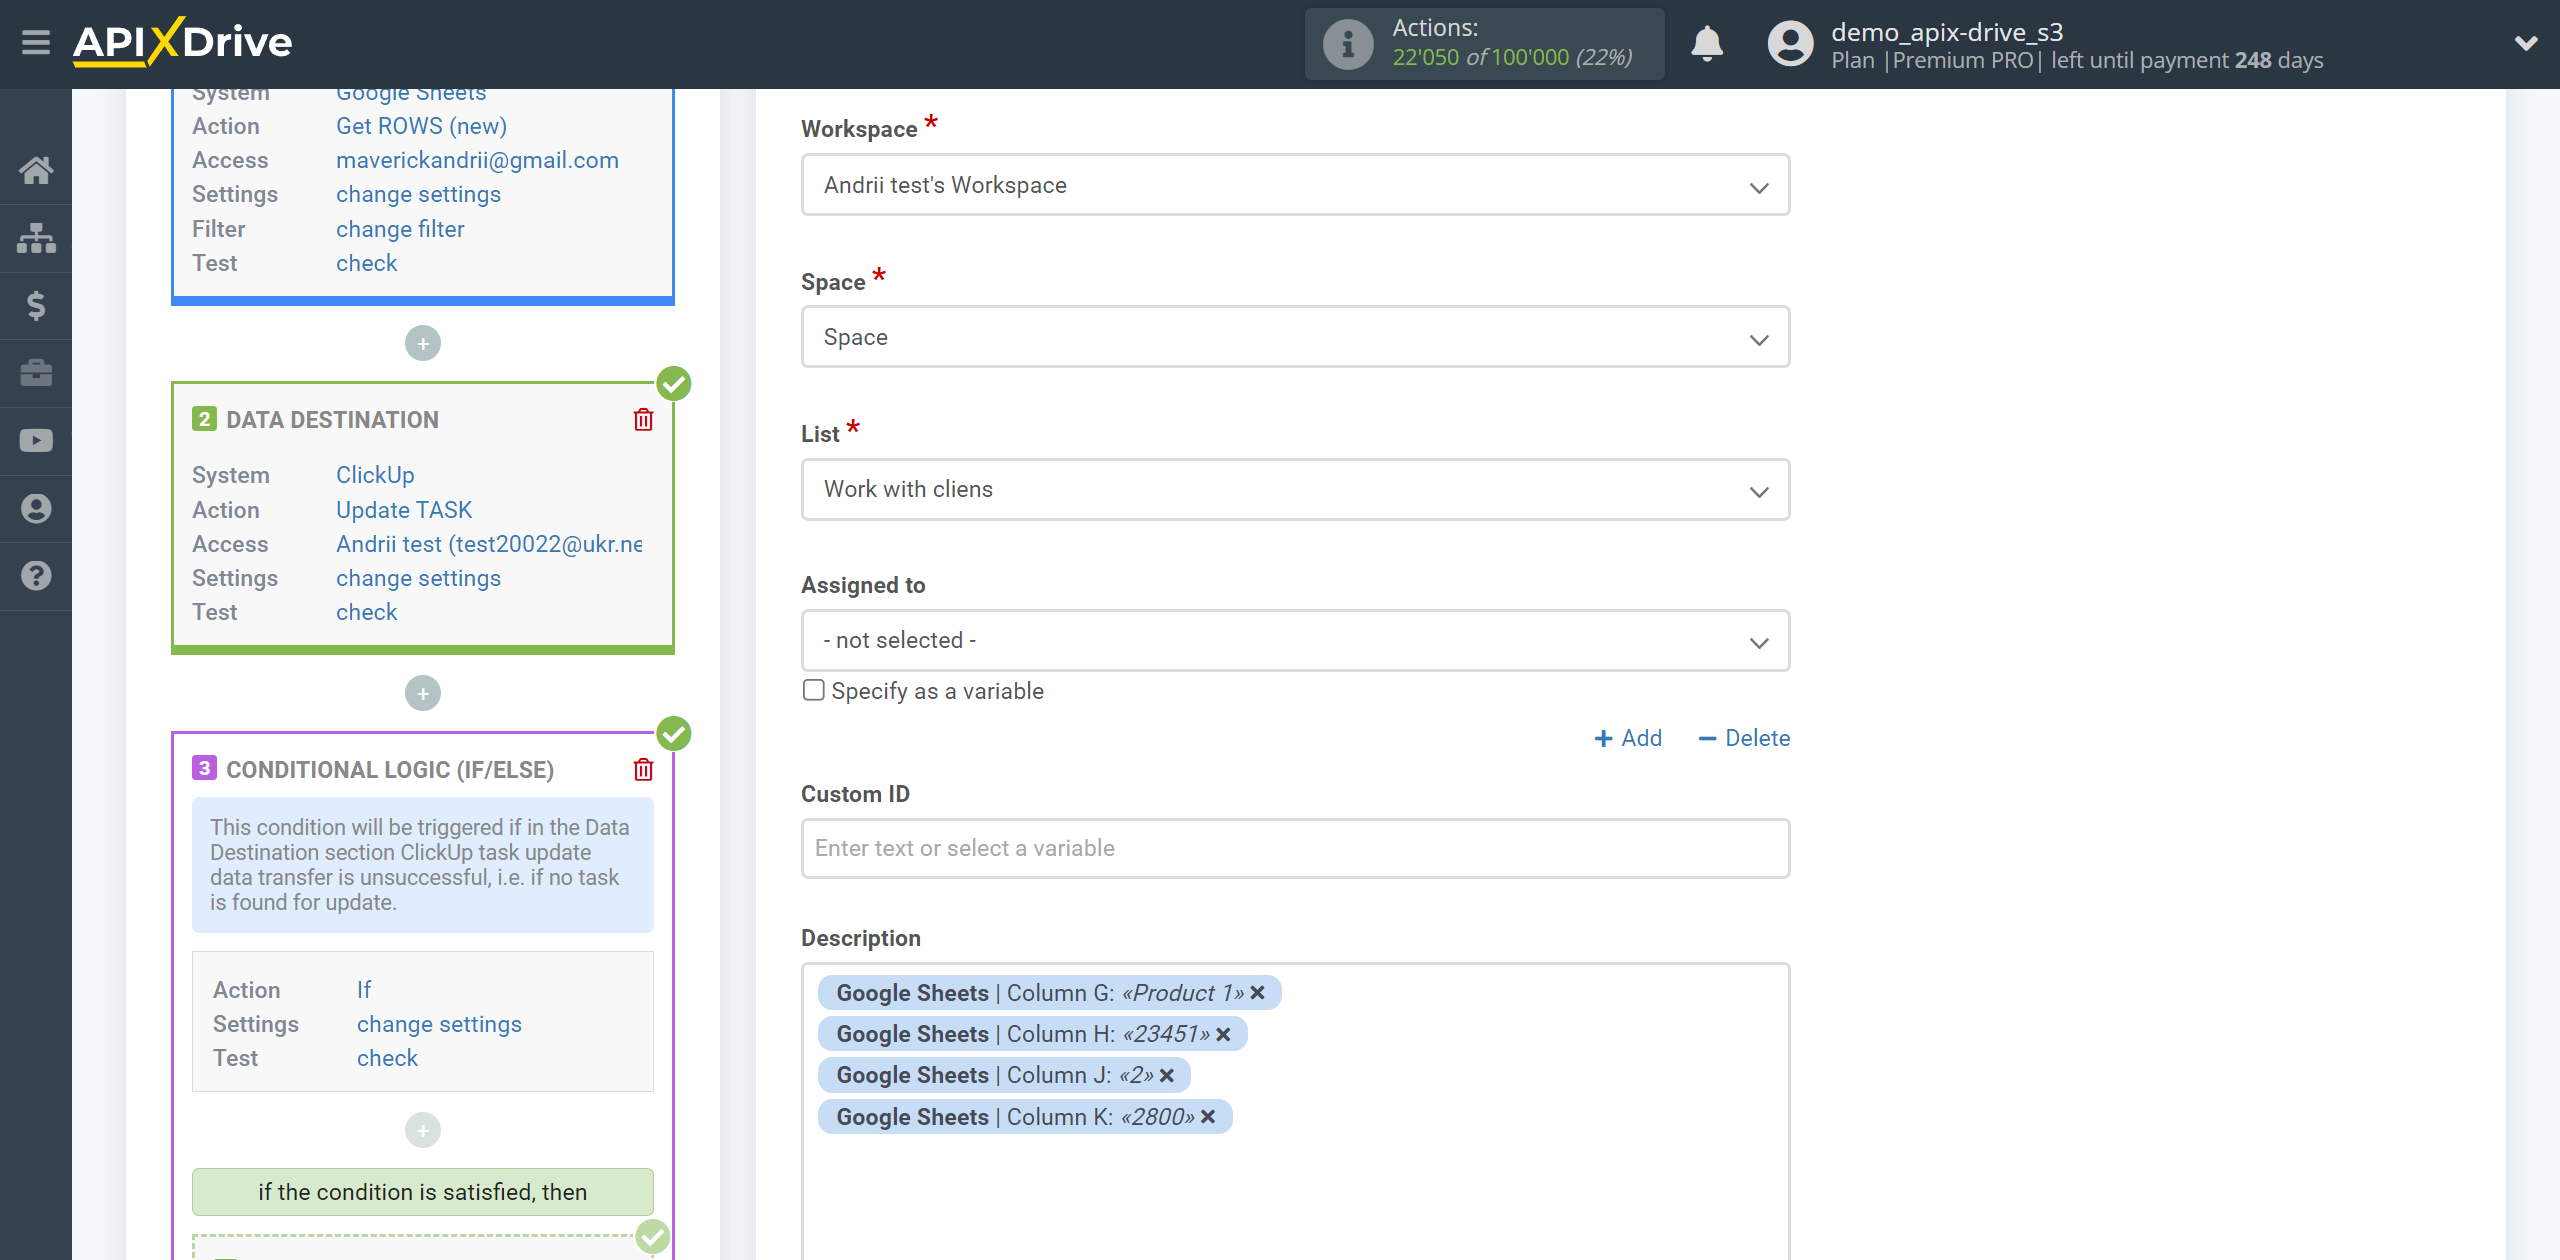Click change filter link

tap(400, 229)
